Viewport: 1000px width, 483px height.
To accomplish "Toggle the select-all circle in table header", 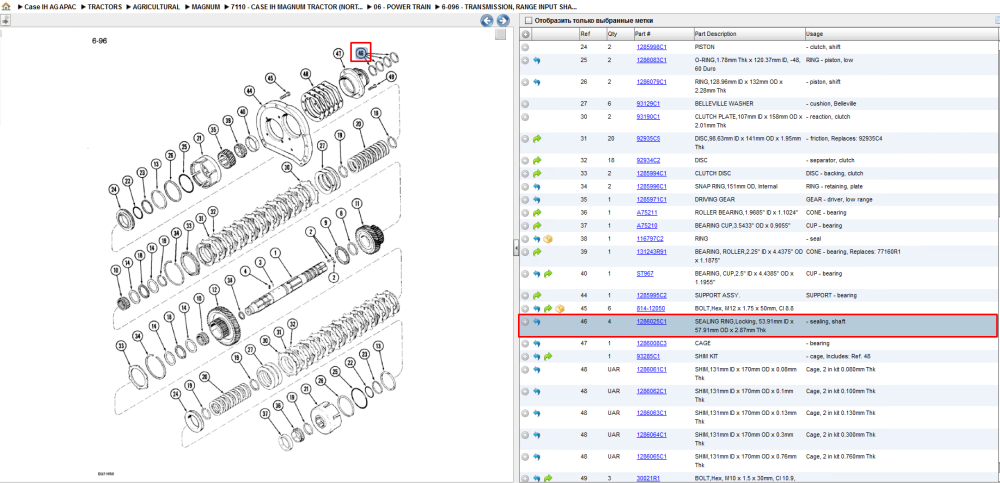I will pos(526,34).
